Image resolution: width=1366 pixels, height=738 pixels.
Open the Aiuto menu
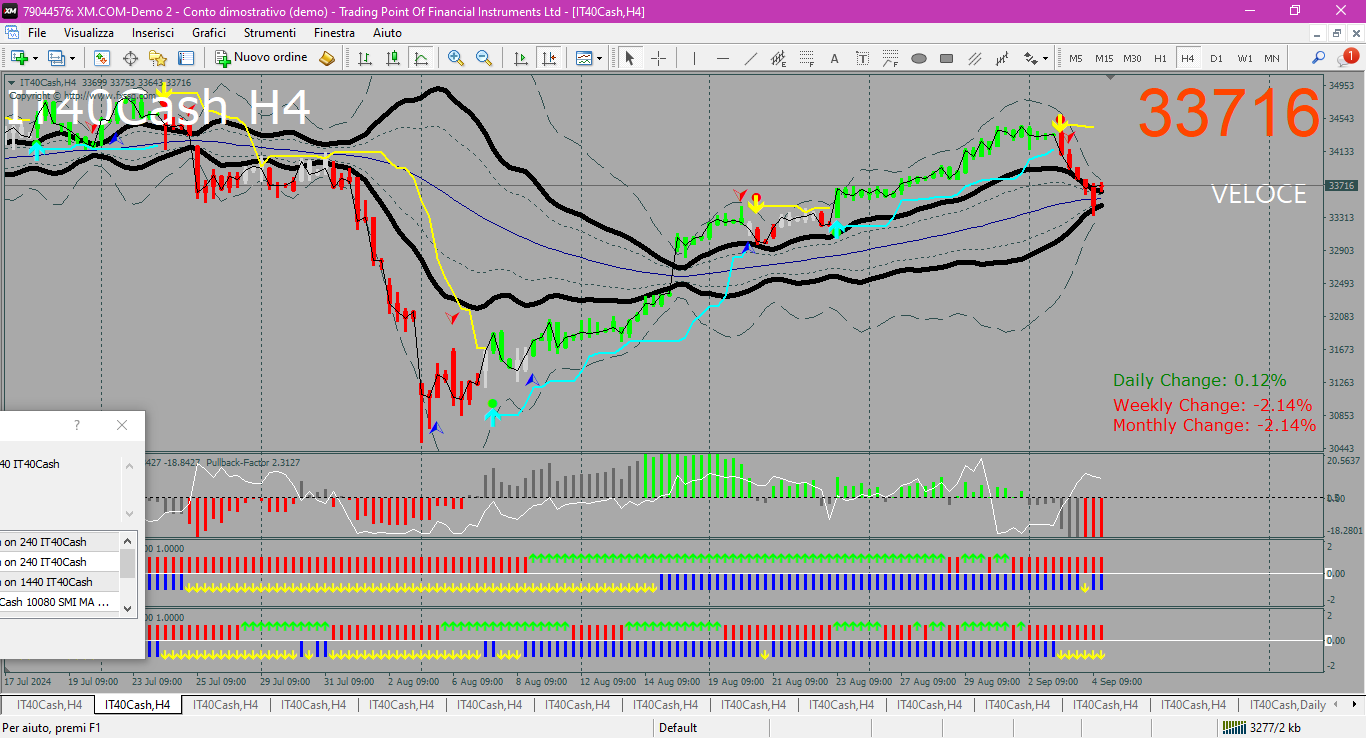(387, 33)
